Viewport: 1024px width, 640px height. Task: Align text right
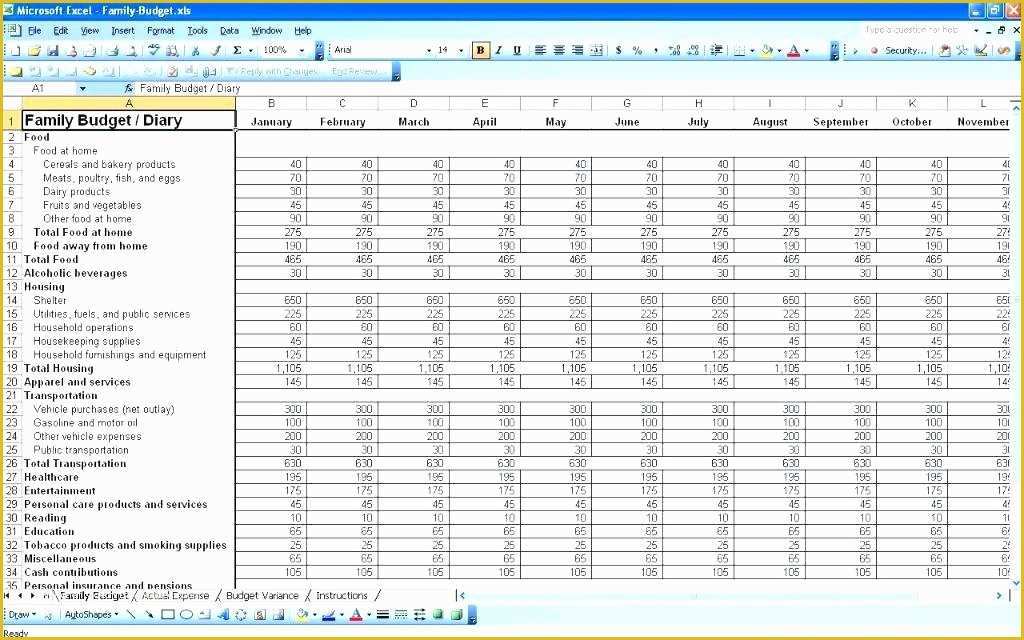tap(577, 50)
